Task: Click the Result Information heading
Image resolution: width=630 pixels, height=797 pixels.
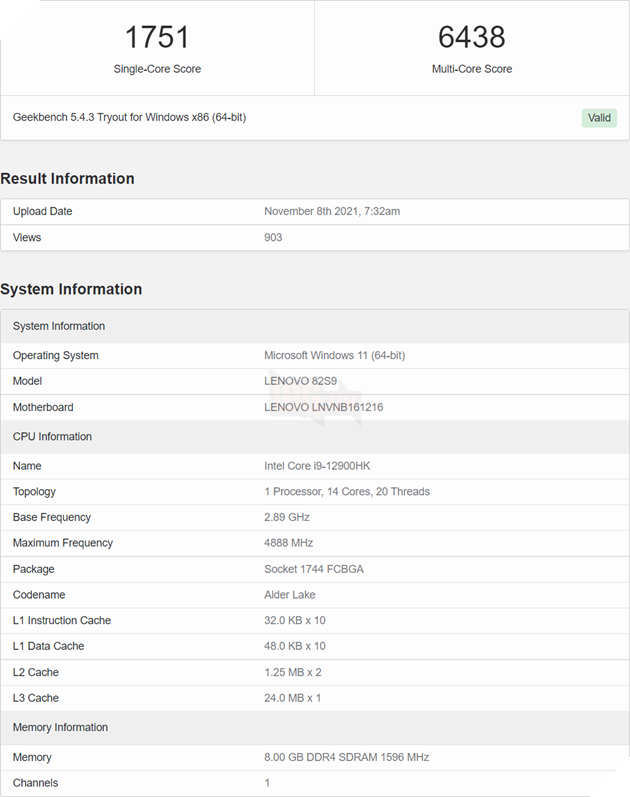Action: (67, 179)
